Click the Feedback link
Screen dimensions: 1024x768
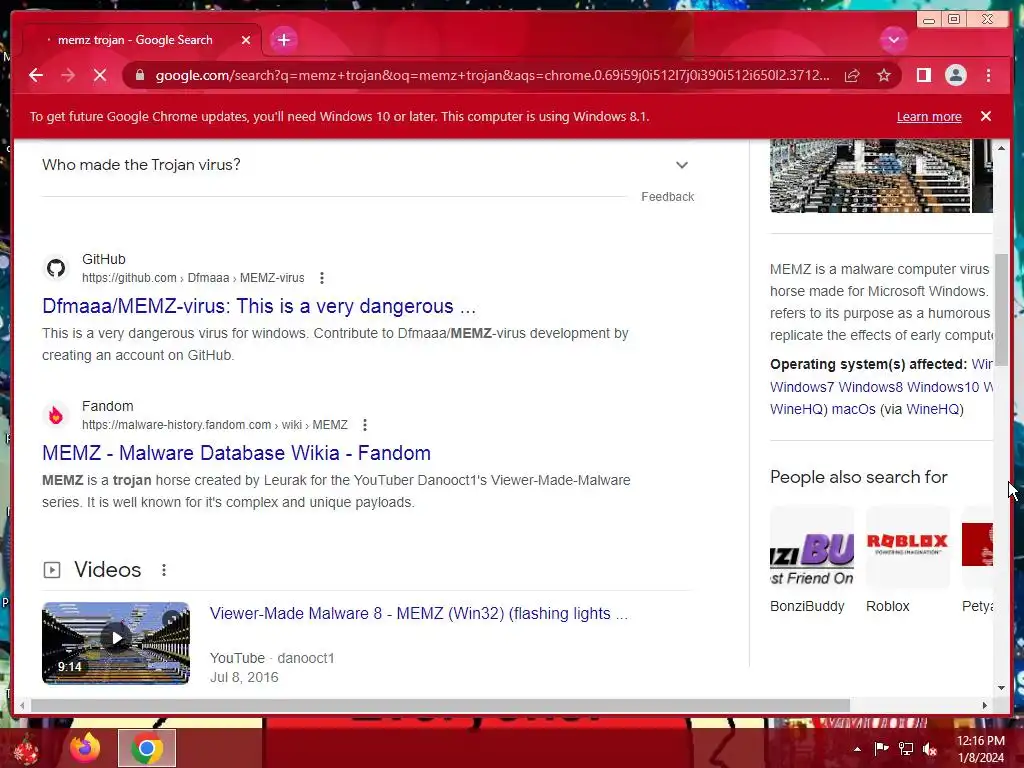coord(667,197)
